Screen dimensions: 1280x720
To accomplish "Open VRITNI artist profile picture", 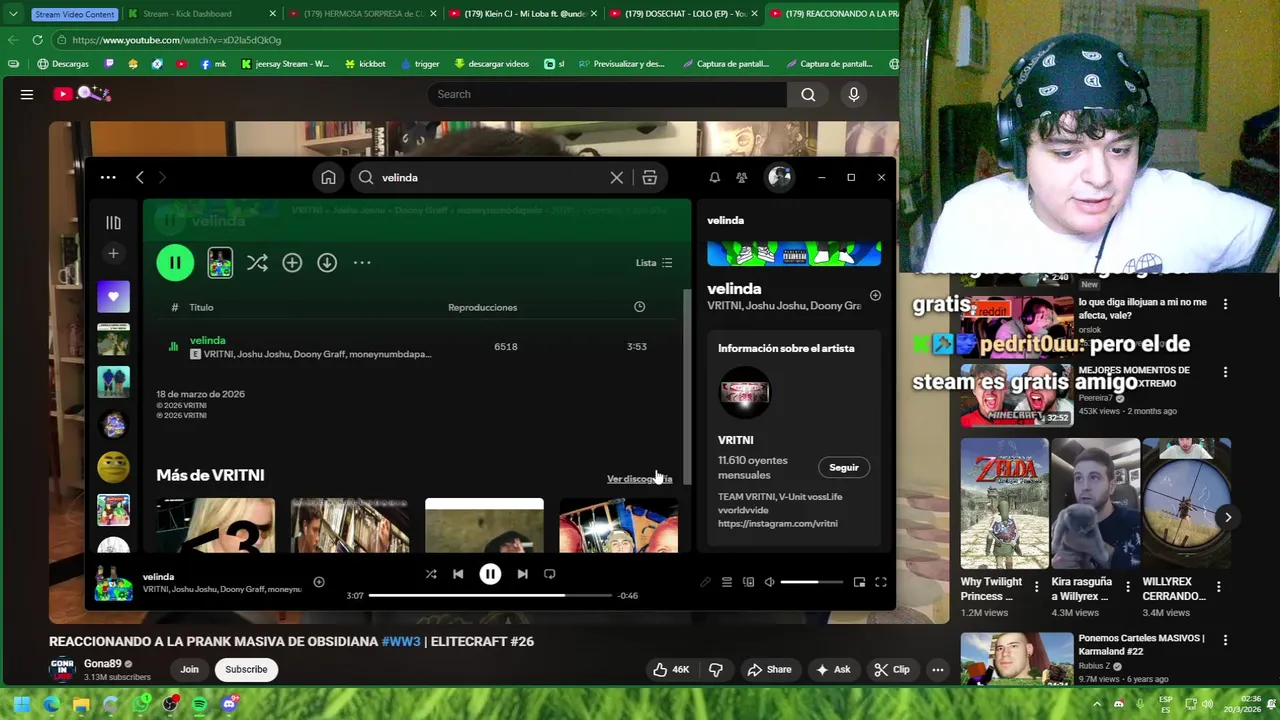I will (745, 393).
